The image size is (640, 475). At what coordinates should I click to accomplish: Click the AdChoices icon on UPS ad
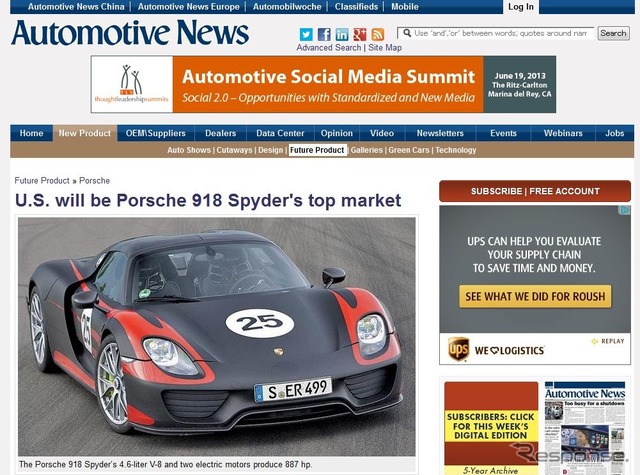(626, 210)
